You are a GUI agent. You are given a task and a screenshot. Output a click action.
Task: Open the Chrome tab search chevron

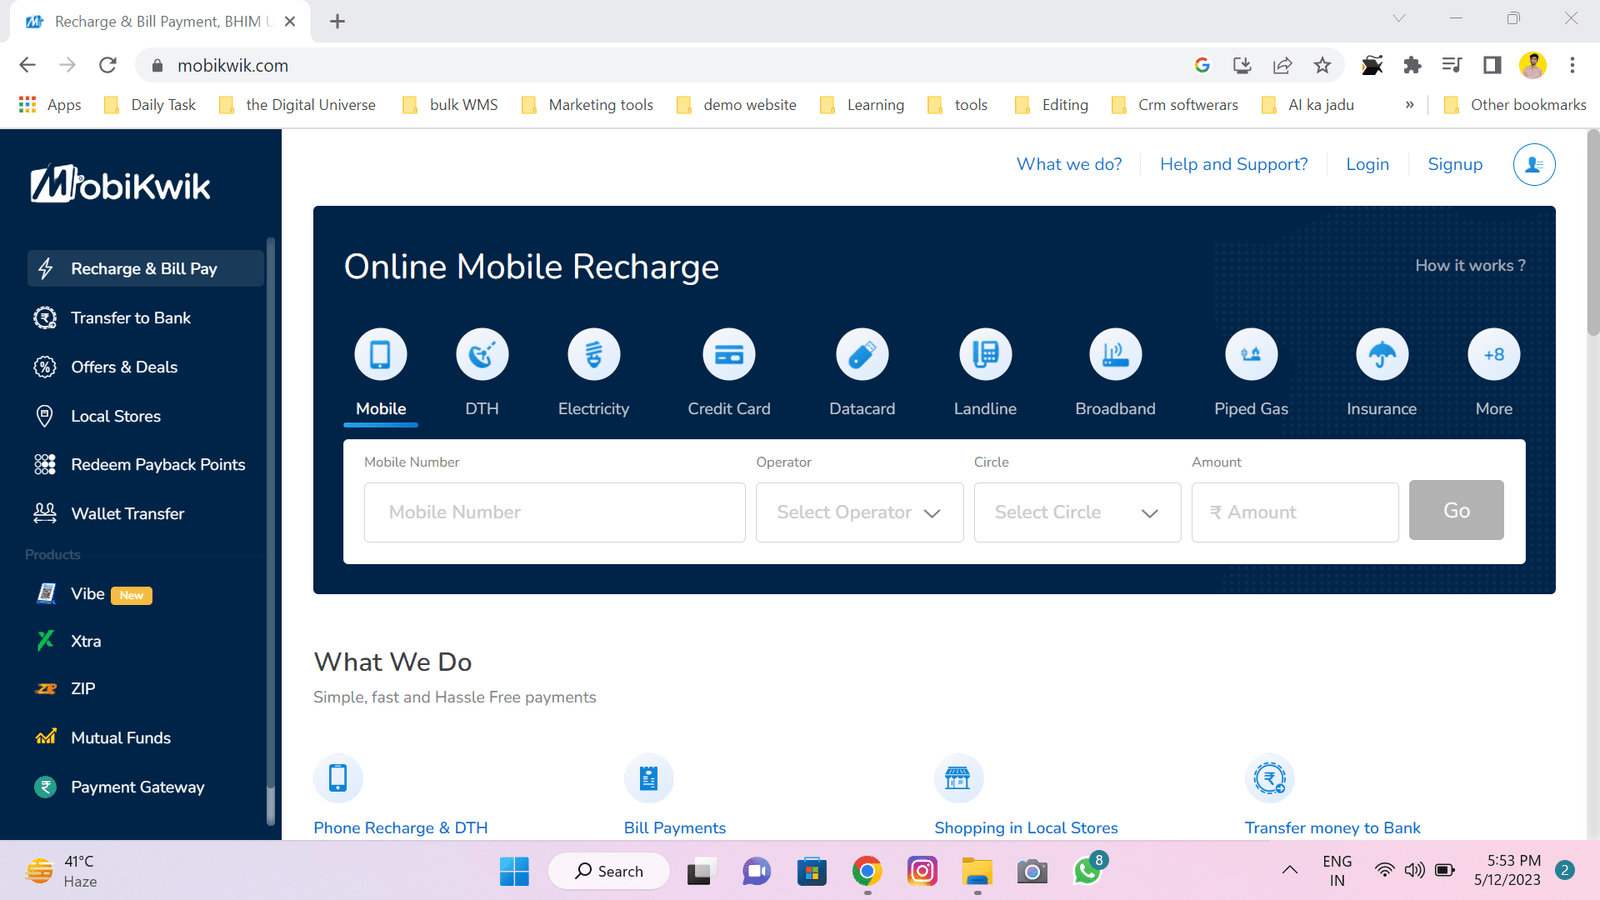tap(1399, 19)
